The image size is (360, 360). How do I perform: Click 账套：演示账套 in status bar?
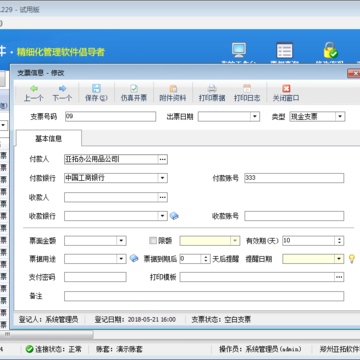tap(119, 349)
